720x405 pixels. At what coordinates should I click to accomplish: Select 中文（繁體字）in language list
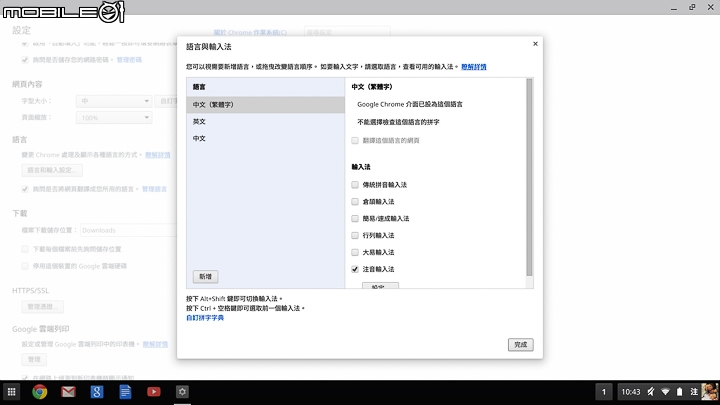265,105
